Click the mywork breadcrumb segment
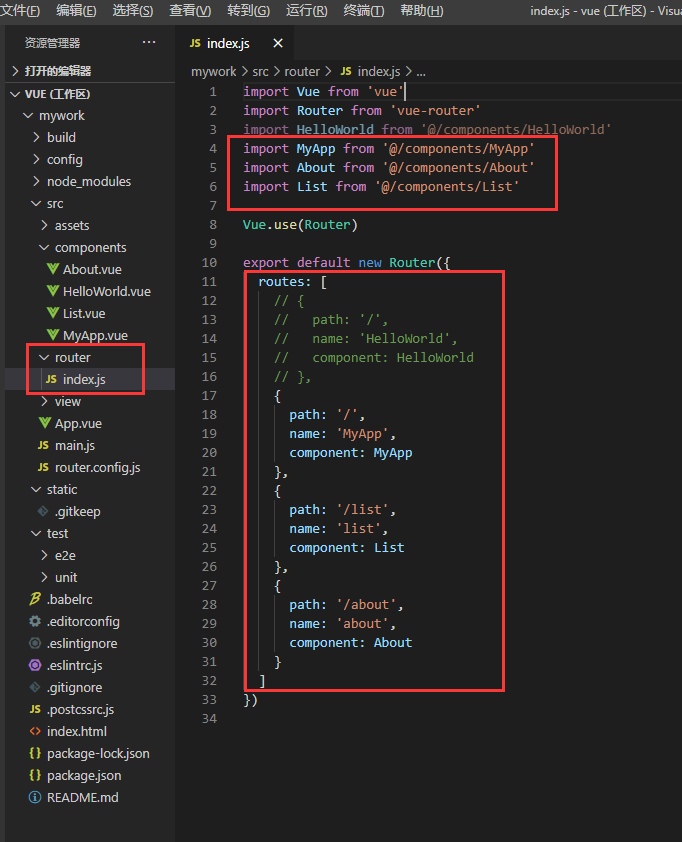Screen dimensions: 682x842 click(214, 71)
